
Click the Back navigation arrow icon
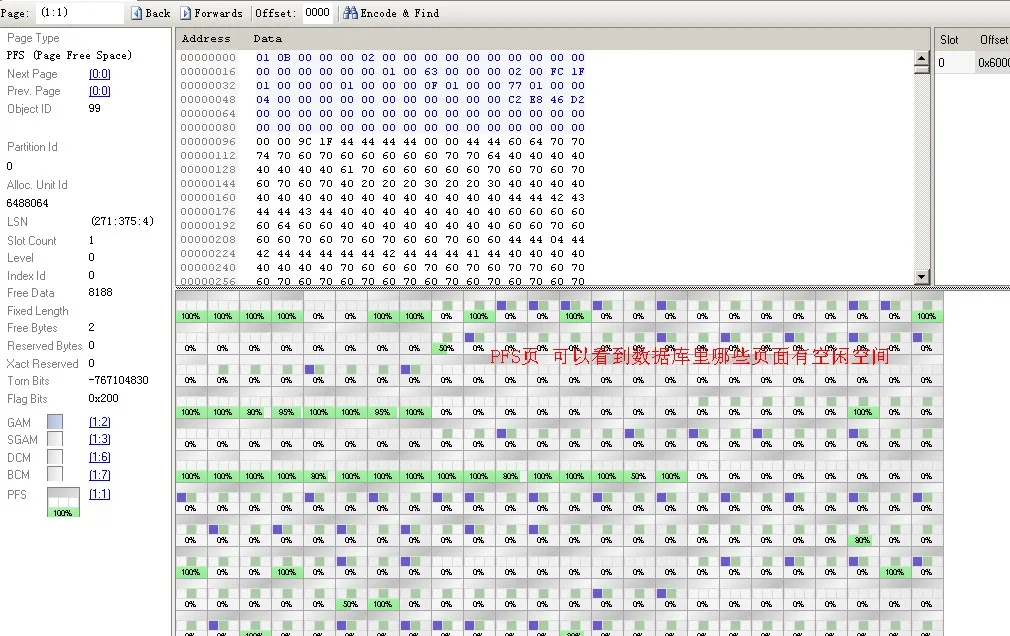pos(137,13)
